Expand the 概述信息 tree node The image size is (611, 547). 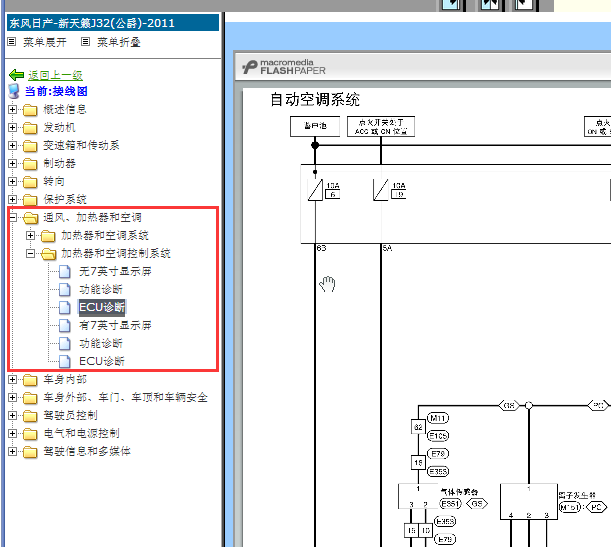(12, 109)
